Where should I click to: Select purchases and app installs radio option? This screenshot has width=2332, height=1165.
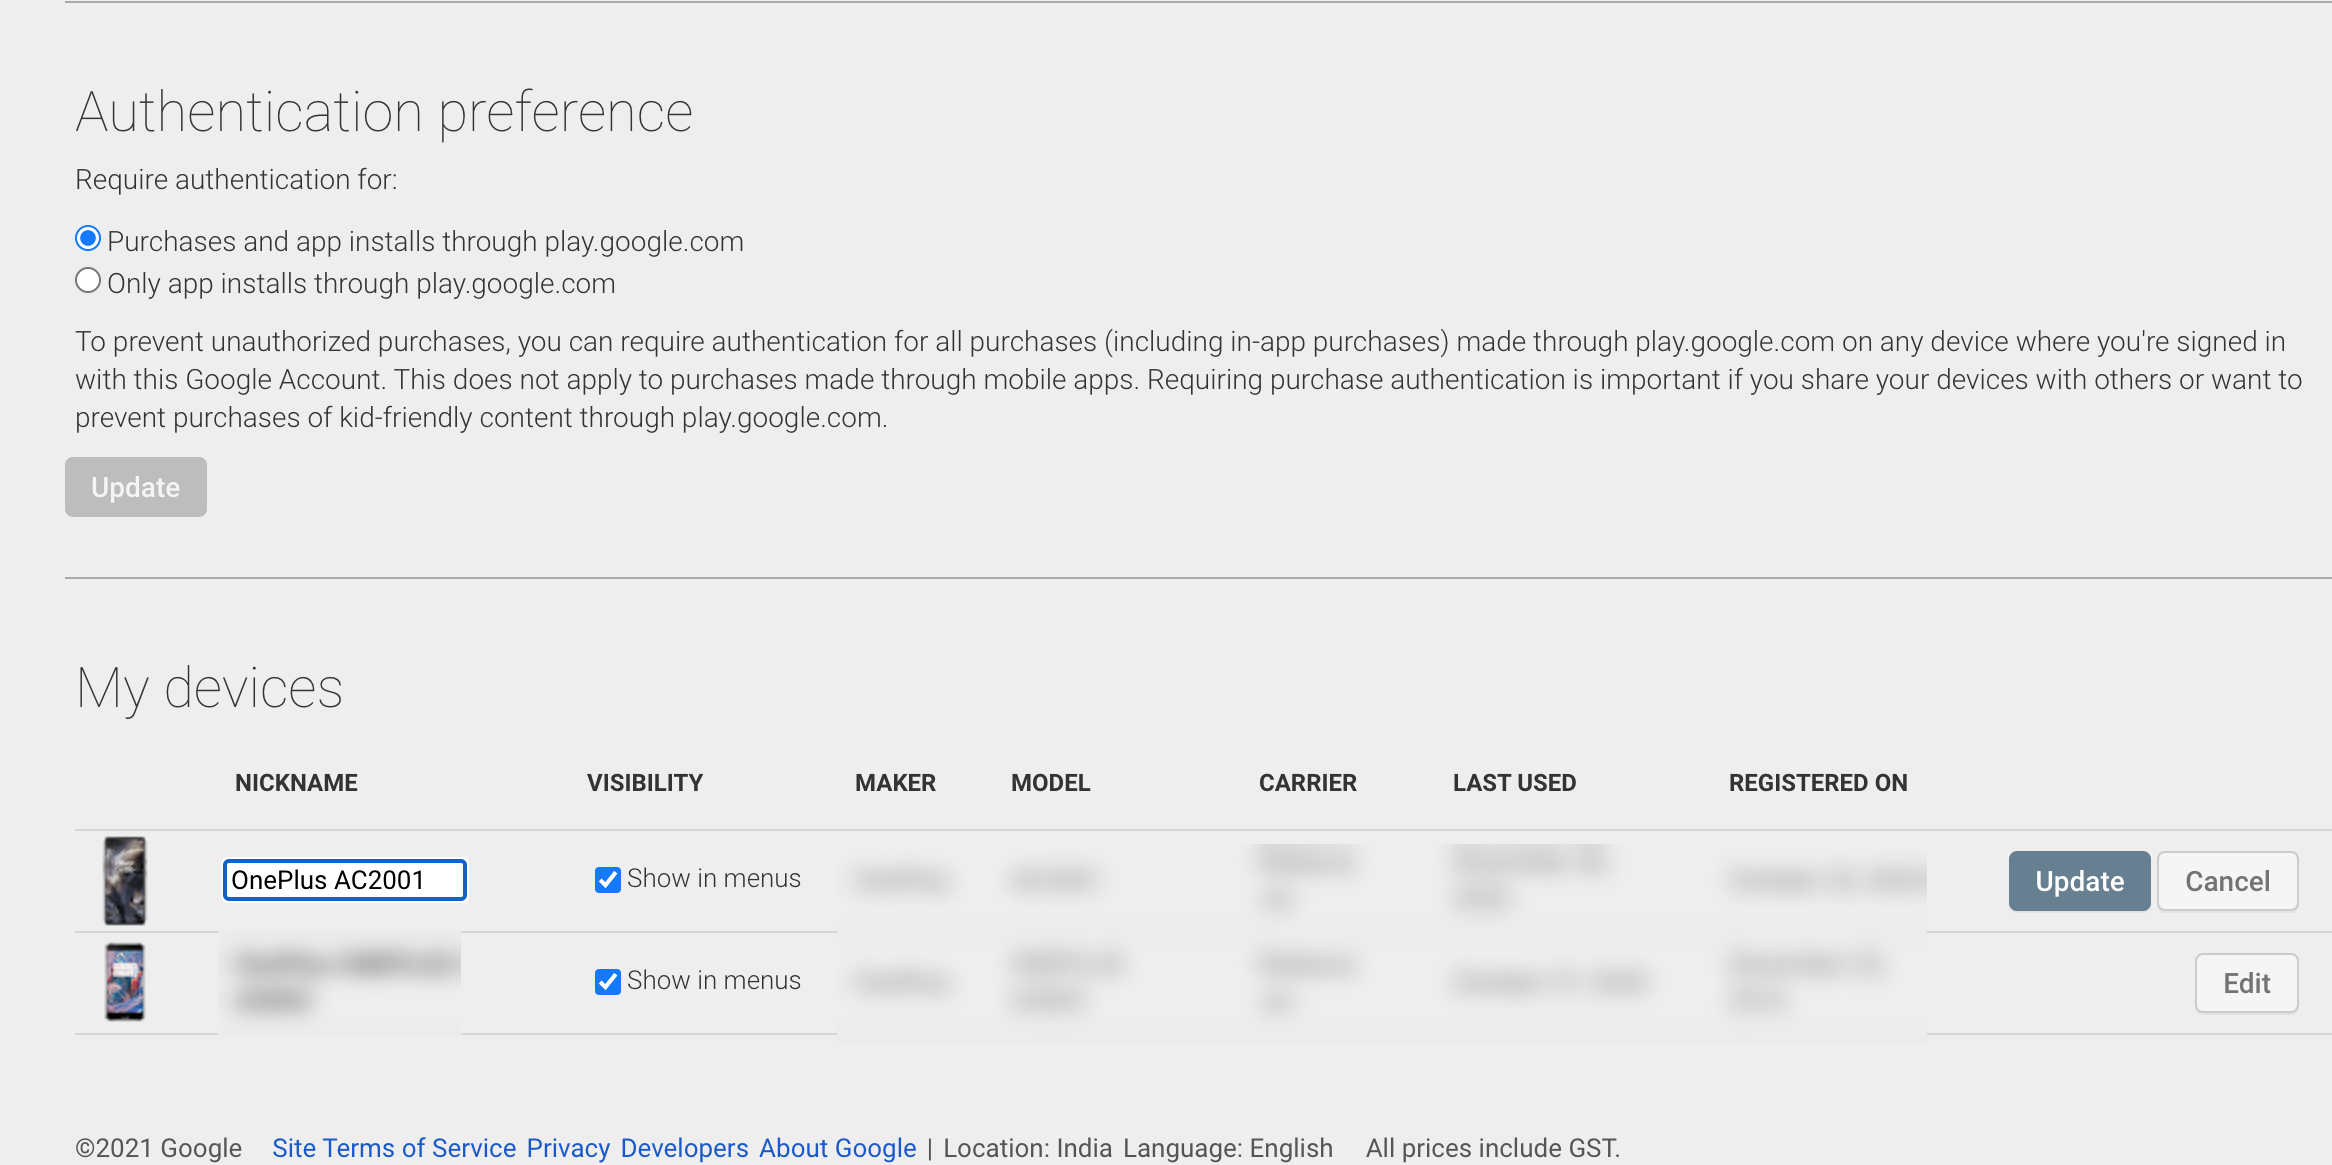point(88,239)
